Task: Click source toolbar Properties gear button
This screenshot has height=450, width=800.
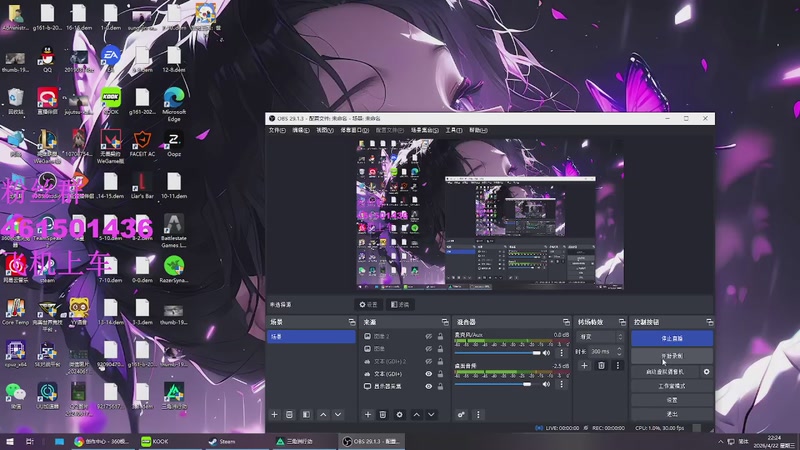Action: pos(368,305)
